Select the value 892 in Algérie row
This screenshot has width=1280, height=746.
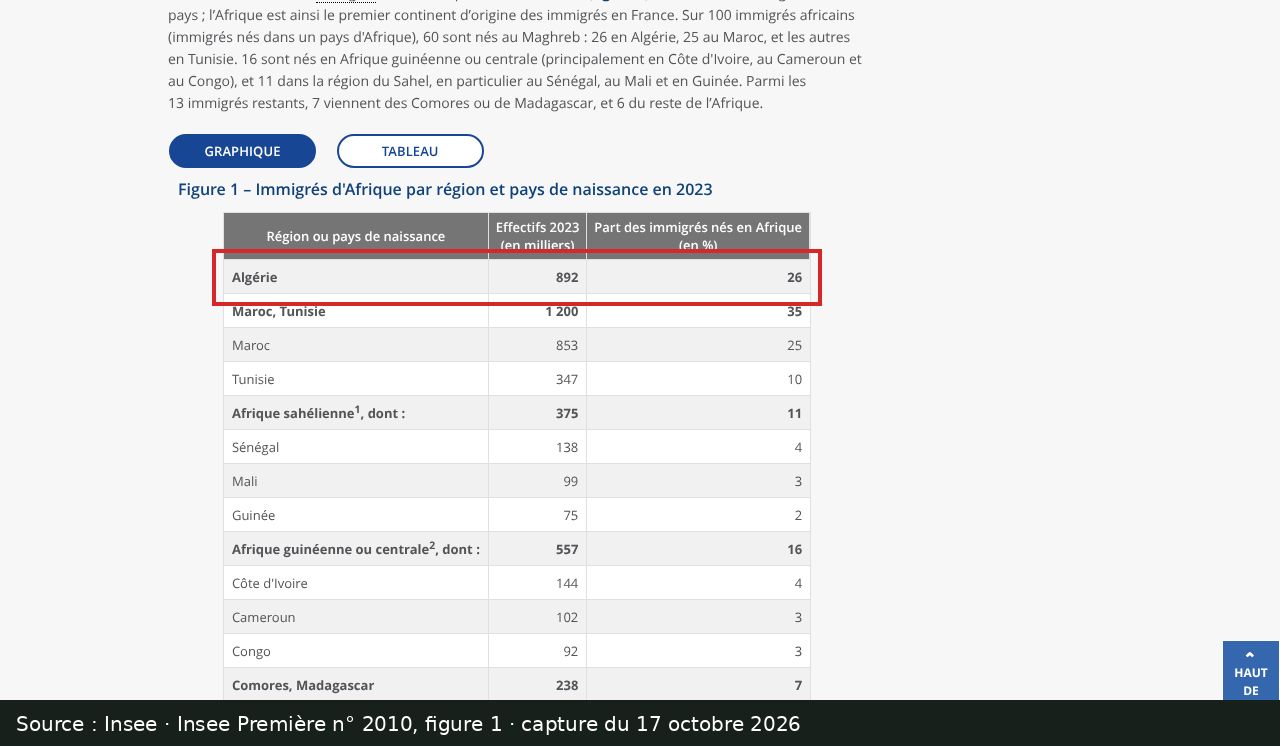tap(567, 277)
